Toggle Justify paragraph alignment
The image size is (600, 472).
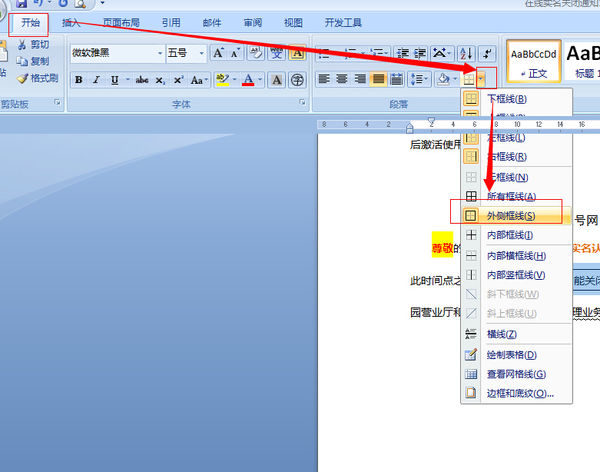(378, 79)
